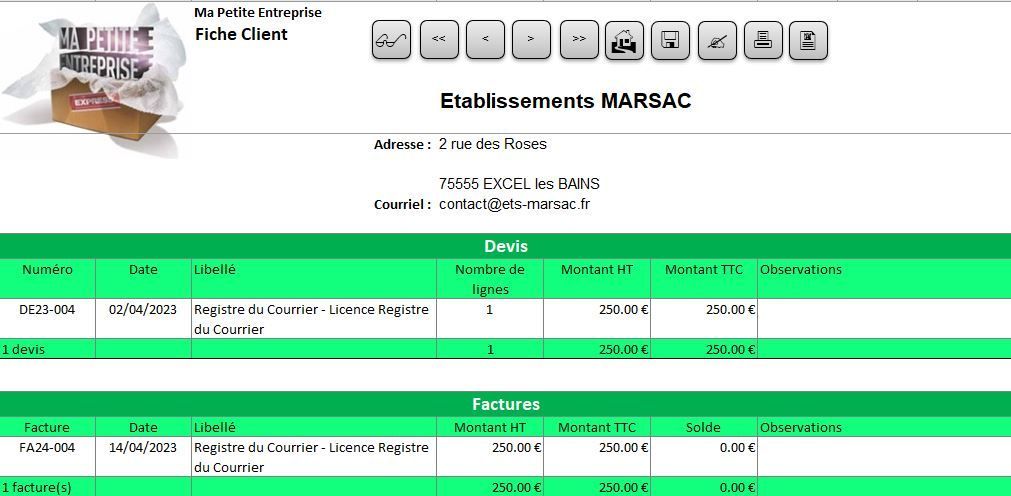1011x496 pixels.
Task: Go to previous client with < button
Action: pyautogui.click(x=486, y=40)
